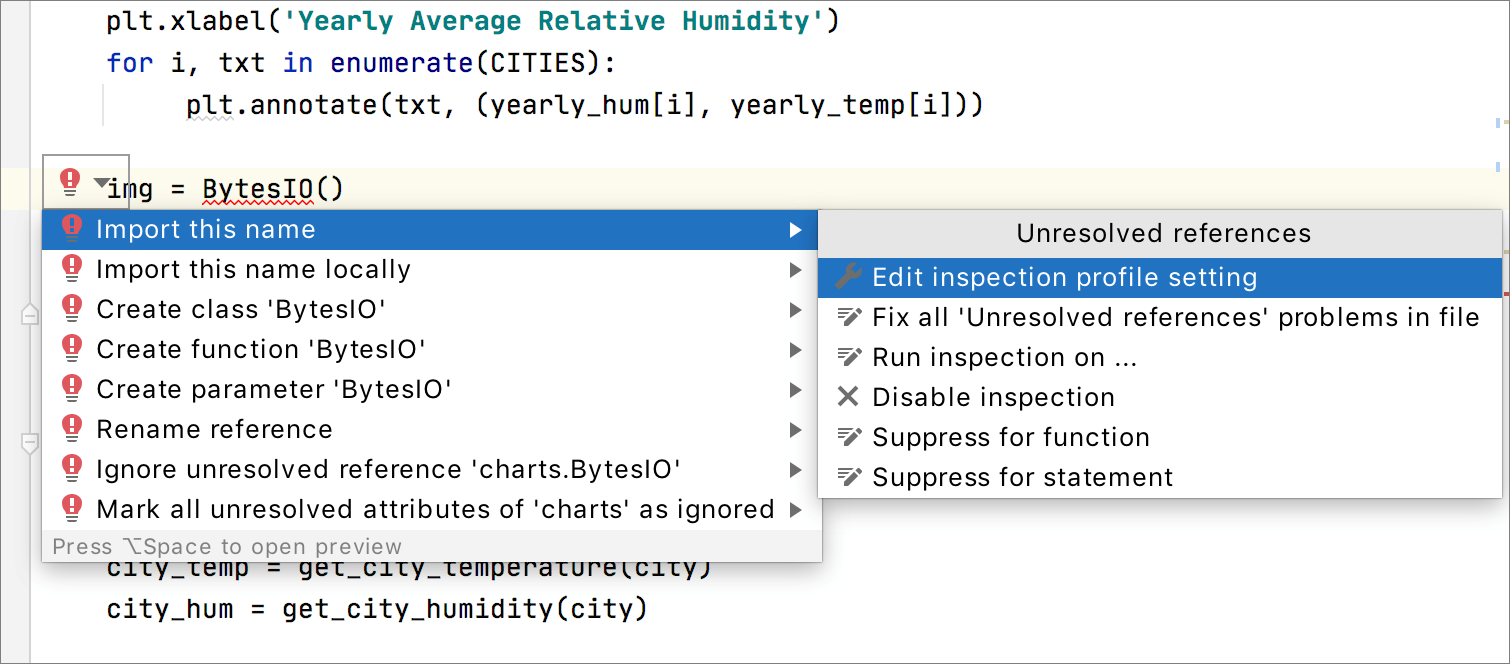Click the red error bulb icon
Image resolution: width=1510 pixels, height=664 pixels.
pyautogui.click(x=70, y=181)
